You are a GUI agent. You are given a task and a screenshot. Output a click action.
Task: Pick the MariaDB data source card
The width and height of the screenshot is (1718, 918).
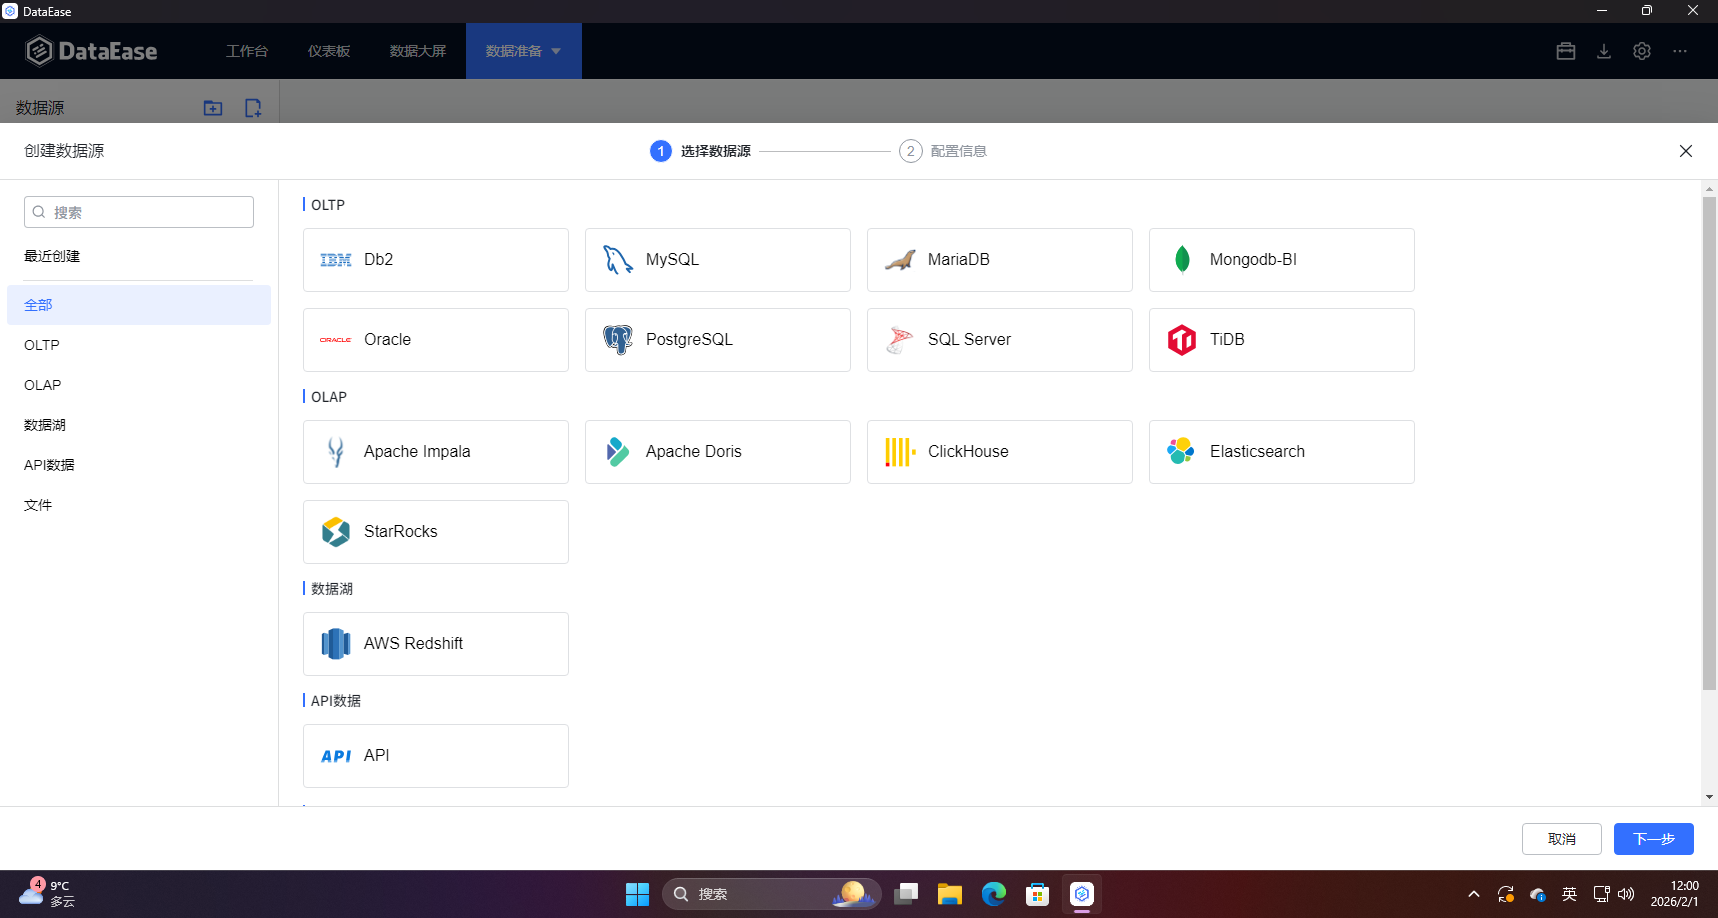(x=1000, y=260)
